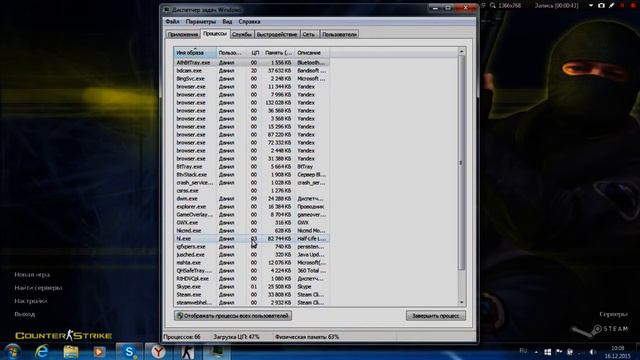The height and width of the screenshot is (360, 640).
Task: Open the Справка menu
Action: click(x=249, y=22)
